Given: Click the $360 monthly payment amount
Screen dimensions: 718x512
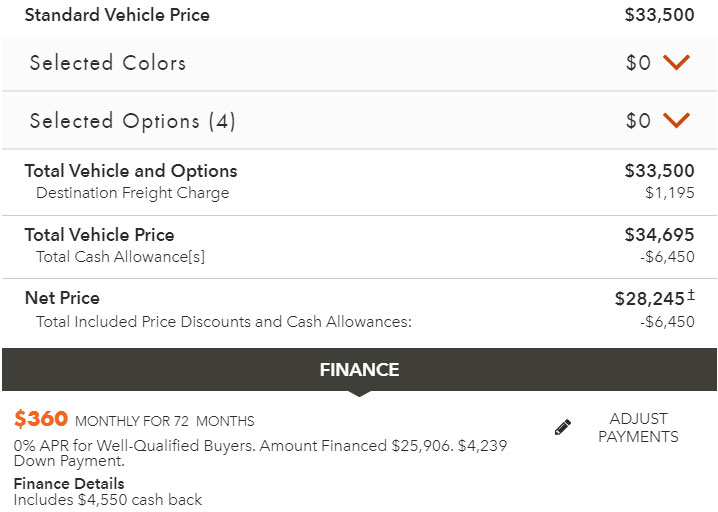Looking at the screenshot, I should click(x=41, y=419).
